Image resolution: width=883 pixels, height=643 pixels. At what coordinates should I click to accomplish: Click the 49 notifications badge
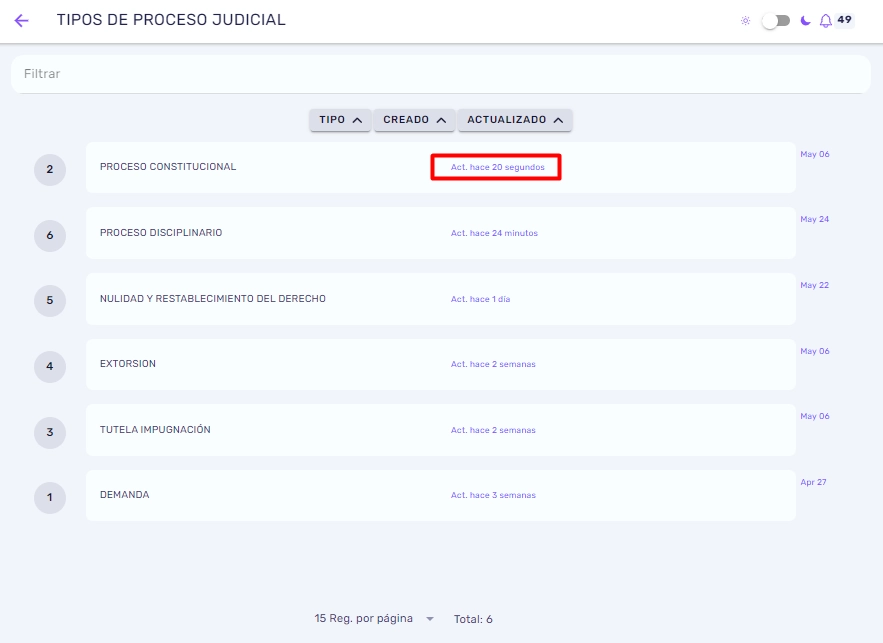click(x=844, y=20)
